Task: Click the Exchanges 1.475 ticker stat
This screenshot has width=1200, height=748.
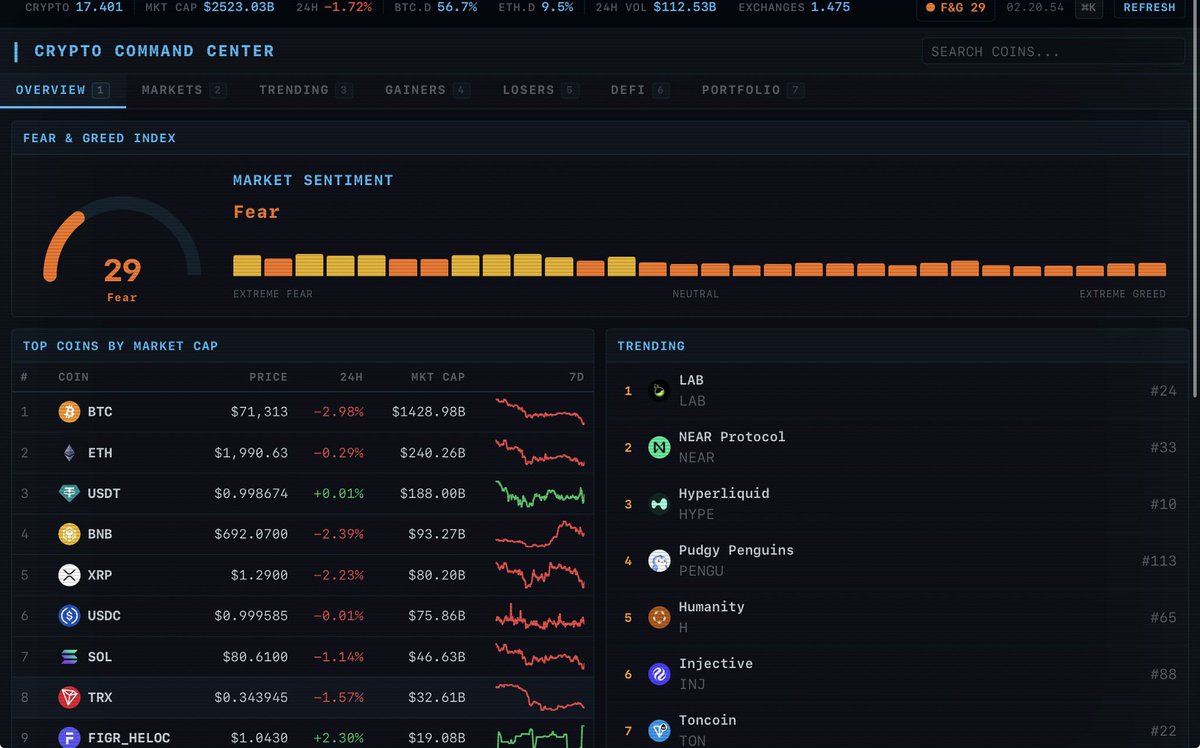Action: tap(794, 7)
